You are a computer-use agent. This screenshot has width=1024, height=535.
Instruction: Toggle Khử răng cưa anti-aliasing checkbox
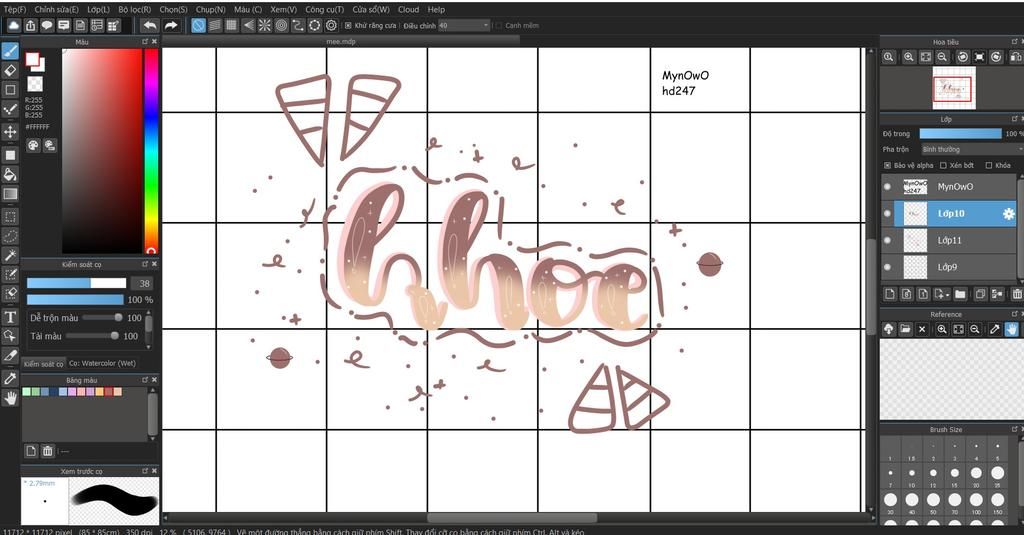point(348,25)
